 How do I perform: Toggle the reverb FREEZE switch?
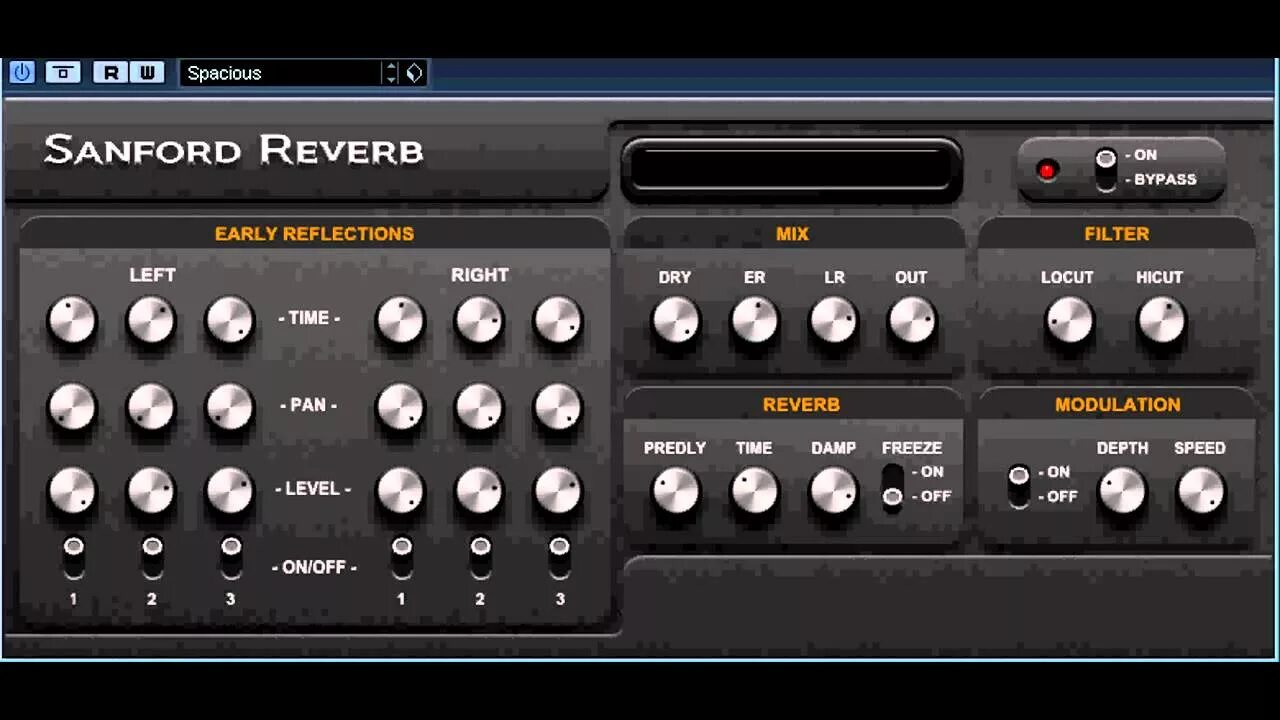[892, 486]
